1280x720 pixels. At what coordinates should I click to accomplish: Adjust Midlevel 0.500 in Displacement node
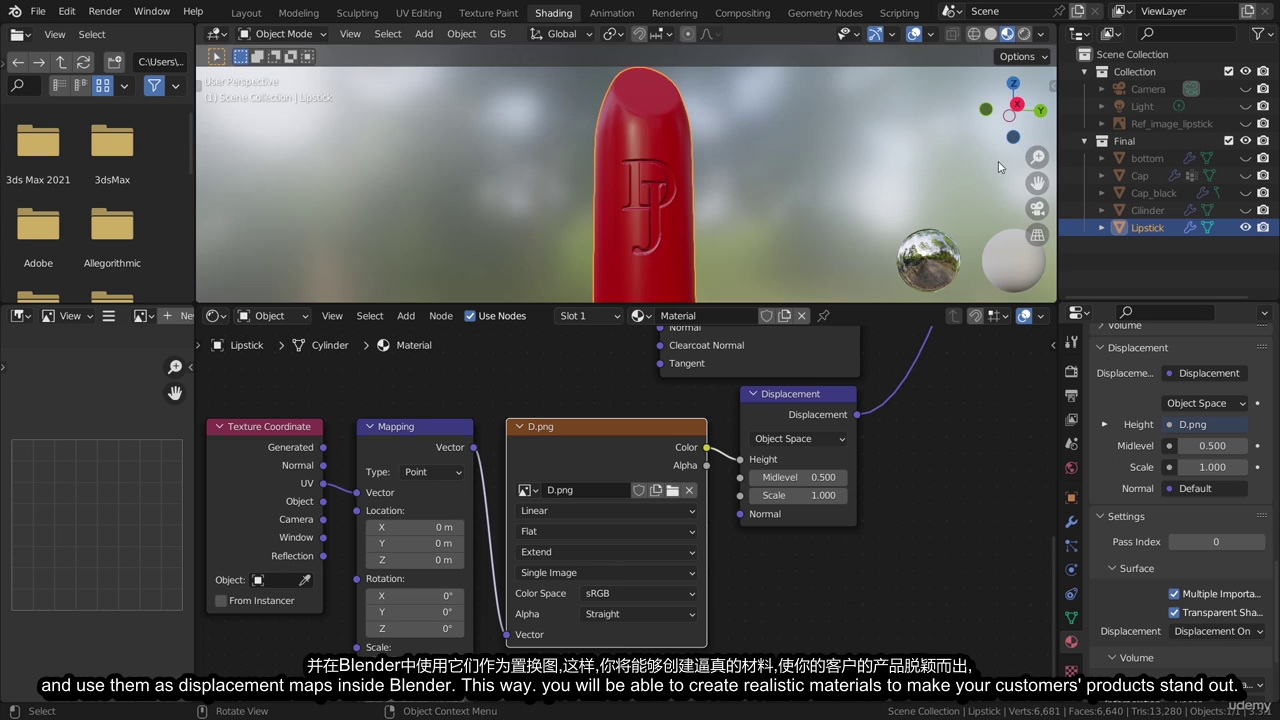pyautogui.click(x=798, y=478)
